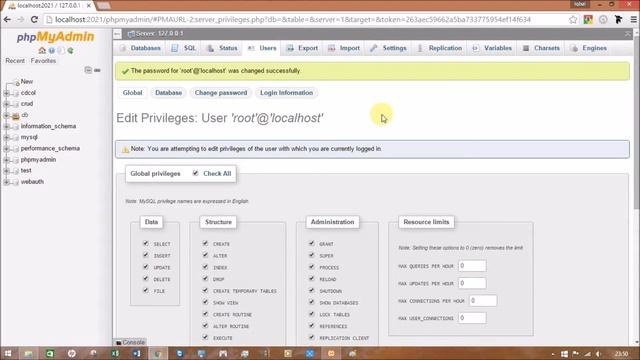The height and width of the screenshot is (360, 640).
Task: Click the Global sub-navigation link
Action: 132,93
